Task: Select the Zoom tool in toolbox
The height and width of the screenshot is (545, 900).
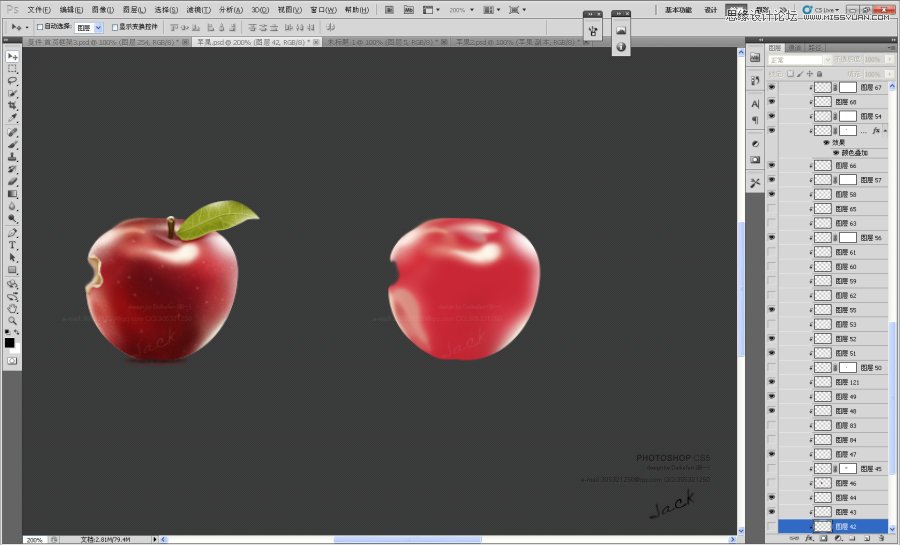Action: [x=12, y=321]
